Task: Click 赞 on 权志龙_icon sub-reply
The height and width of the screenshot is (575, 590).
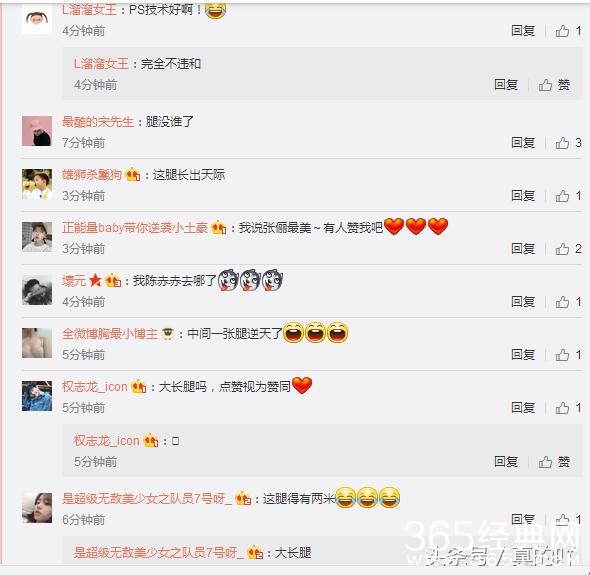Action: coord(554,462)
